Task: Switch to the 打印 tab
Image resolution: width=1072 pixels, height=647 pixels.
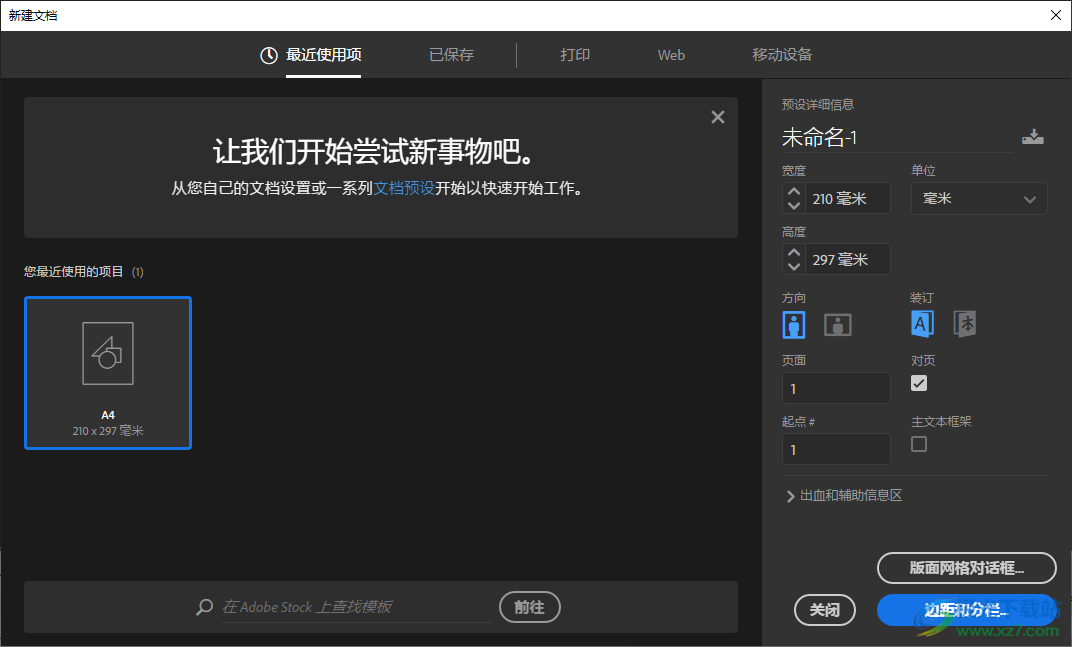Action: pos(575,55)
